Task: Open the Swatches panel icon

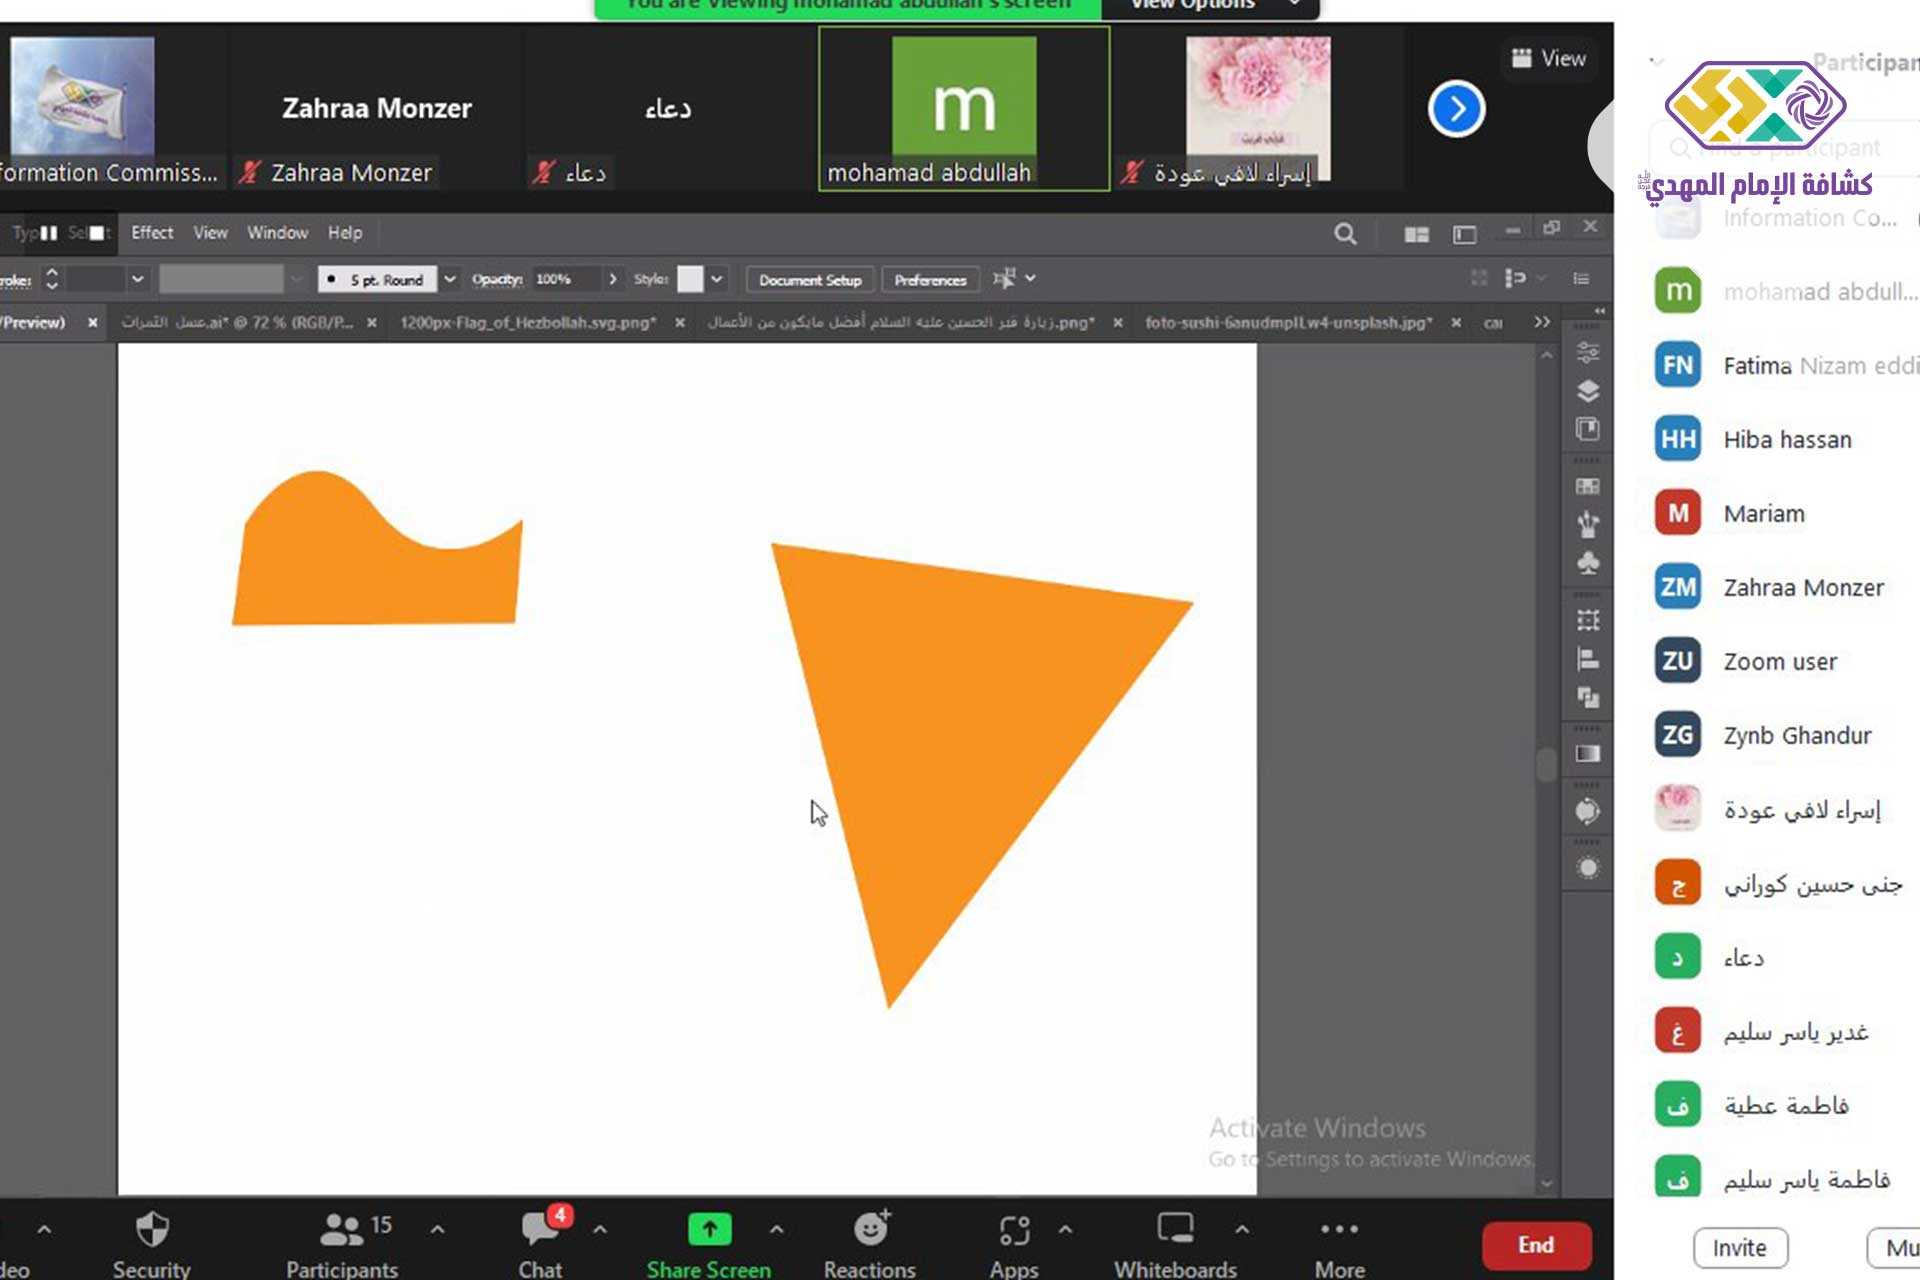Action: tap(1587, 487)
